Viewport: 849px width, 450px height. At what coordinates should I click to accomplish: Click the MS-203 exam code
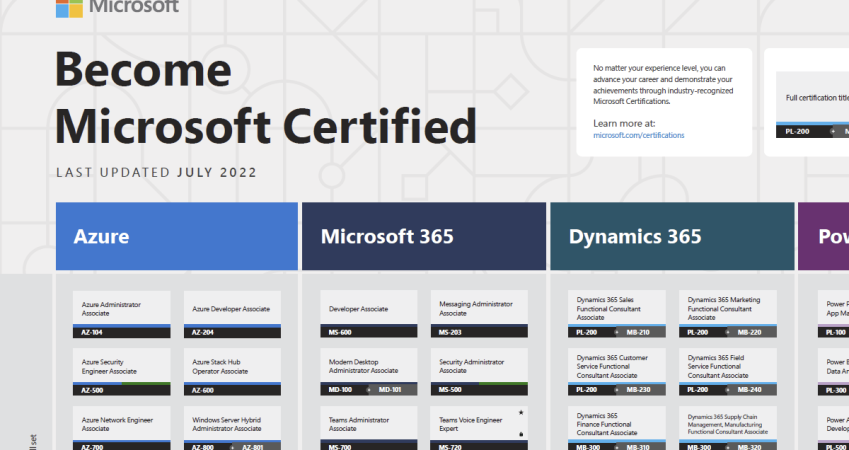pos(450,332)
